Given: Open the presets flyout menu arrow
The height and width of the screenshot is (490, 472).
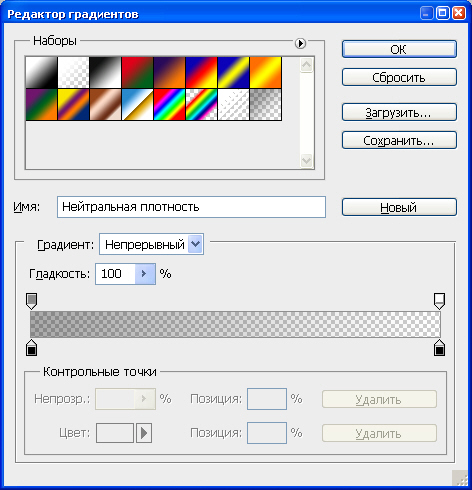Looking at the screenshot, I should click(x=300, y=43).
